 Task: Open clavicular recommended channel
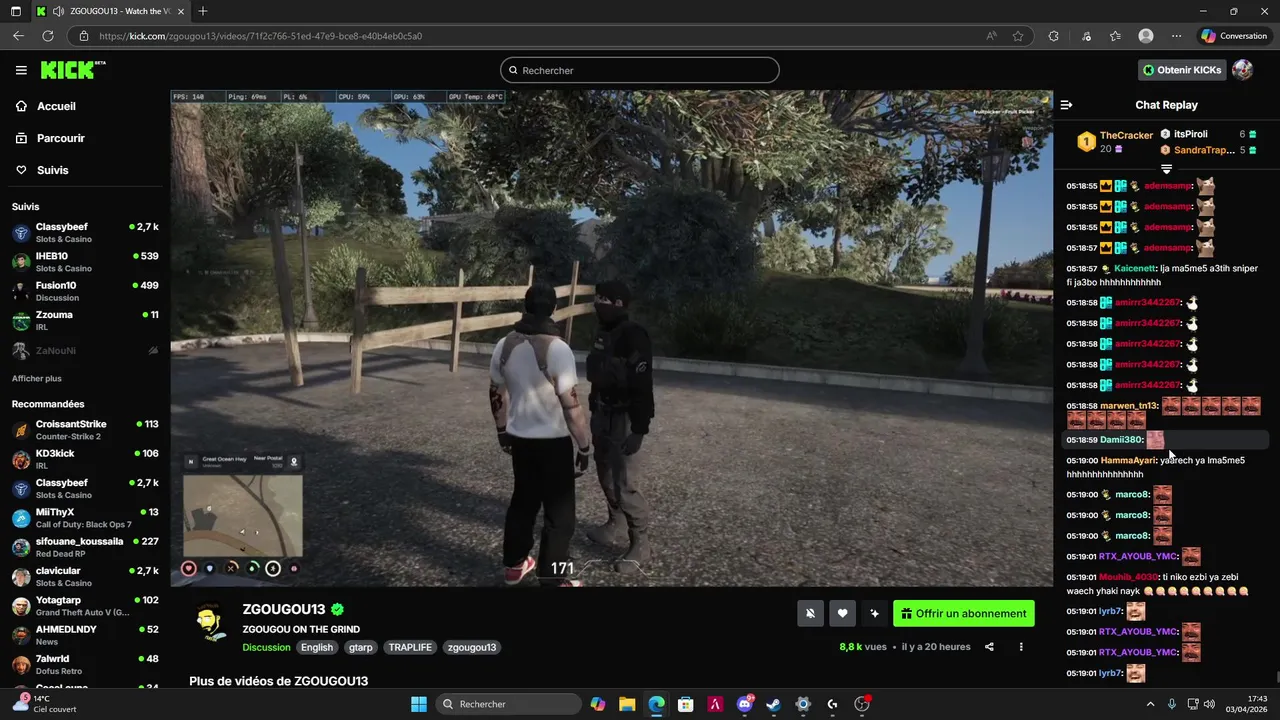coord(85,576)
